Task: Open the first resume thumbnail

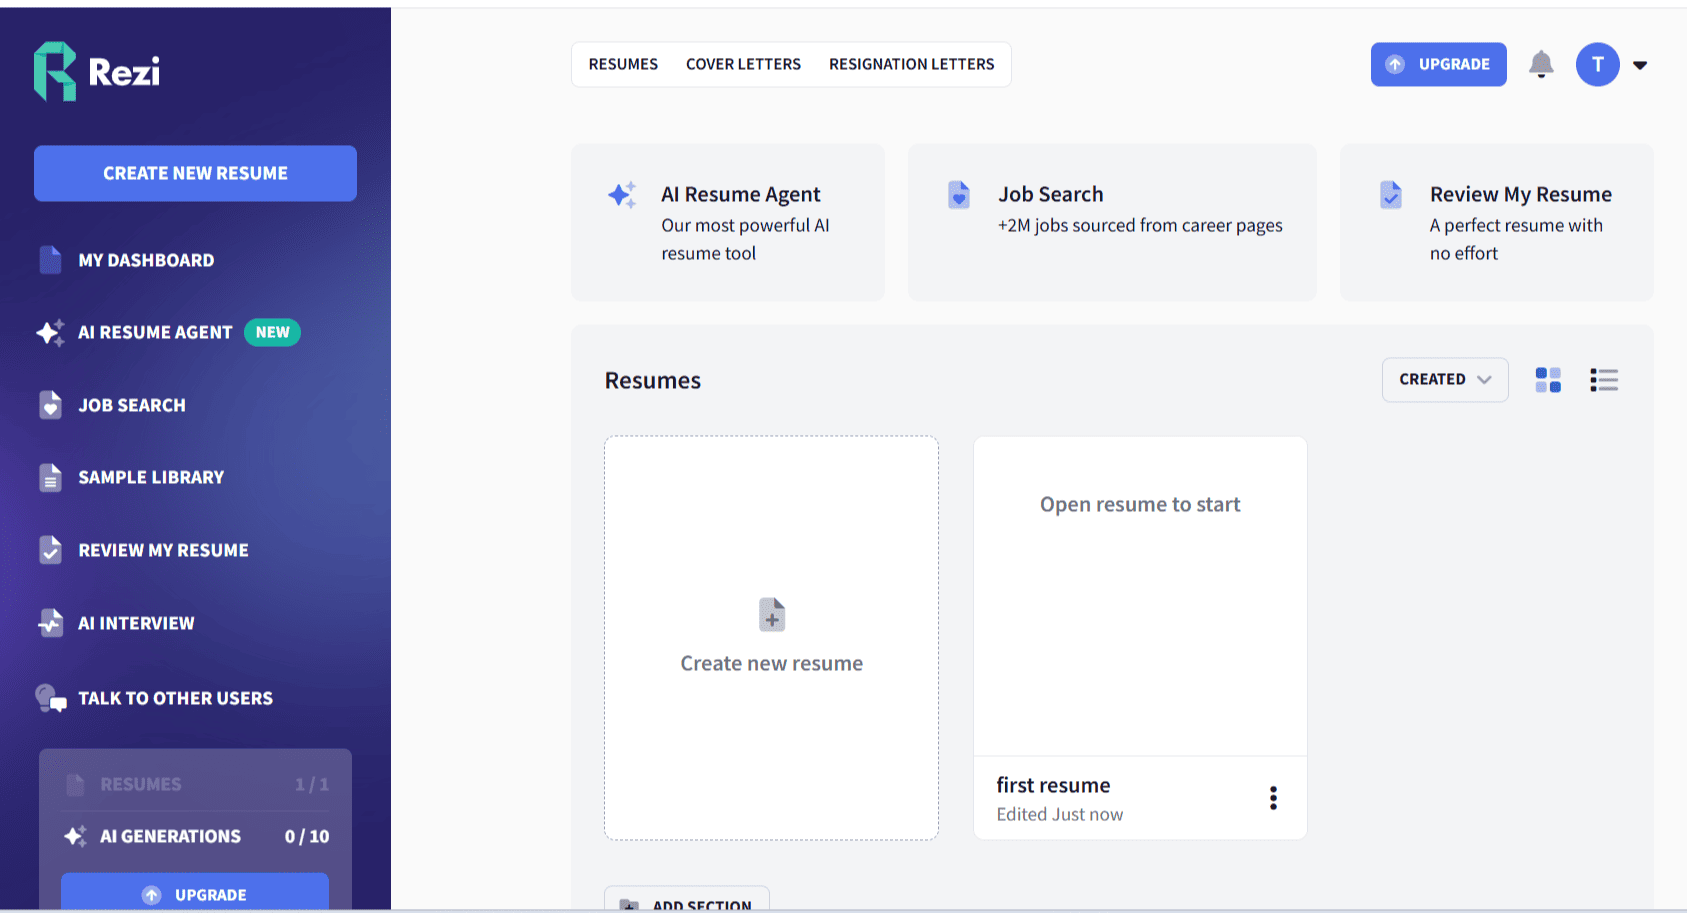Action: pos(1140,596)
